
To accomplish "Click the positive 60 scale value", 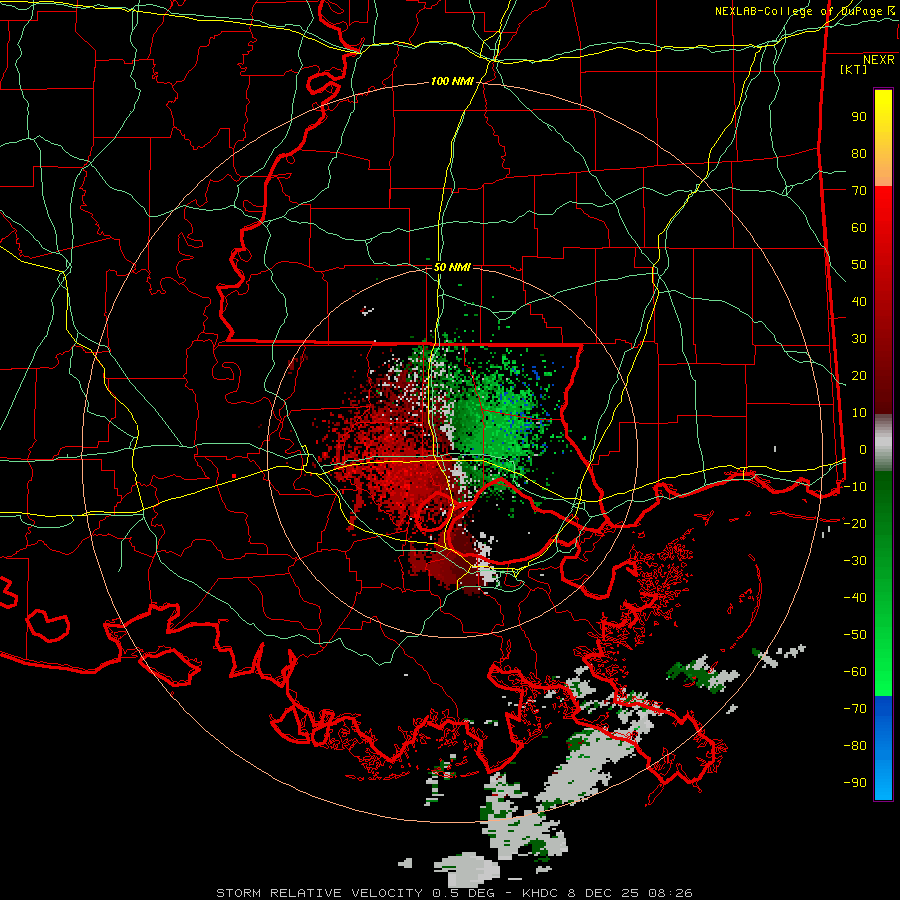I will click(859, 227).
